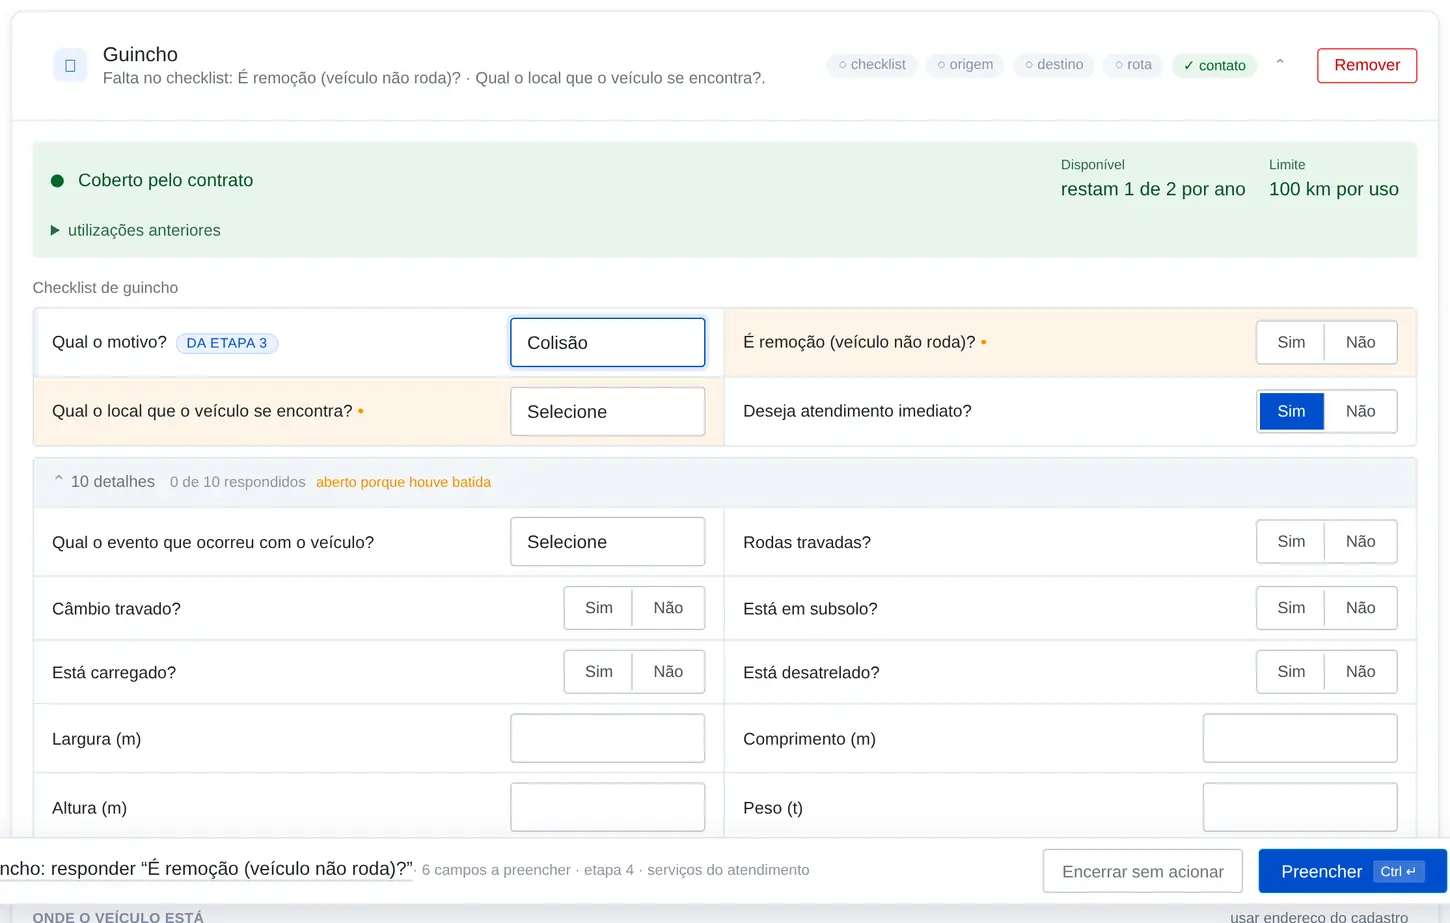Jump to the origem step chip
This screenshot has height=923, width=1450.
tap(965, 65)
